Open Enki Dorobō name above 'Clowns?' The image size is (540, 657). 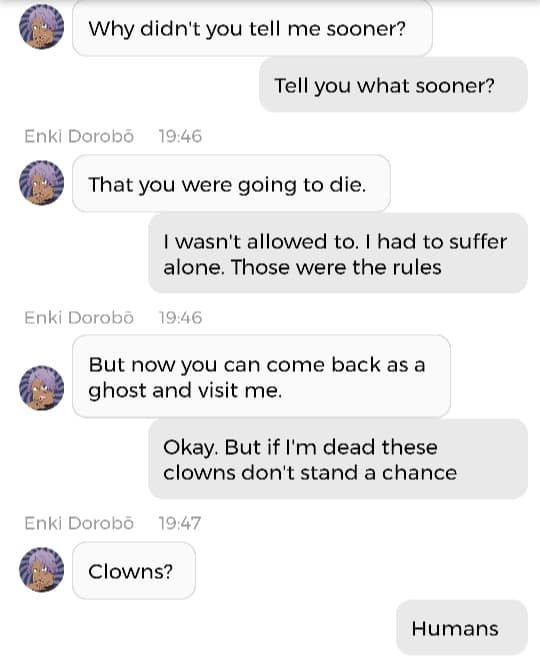(79, 523)
